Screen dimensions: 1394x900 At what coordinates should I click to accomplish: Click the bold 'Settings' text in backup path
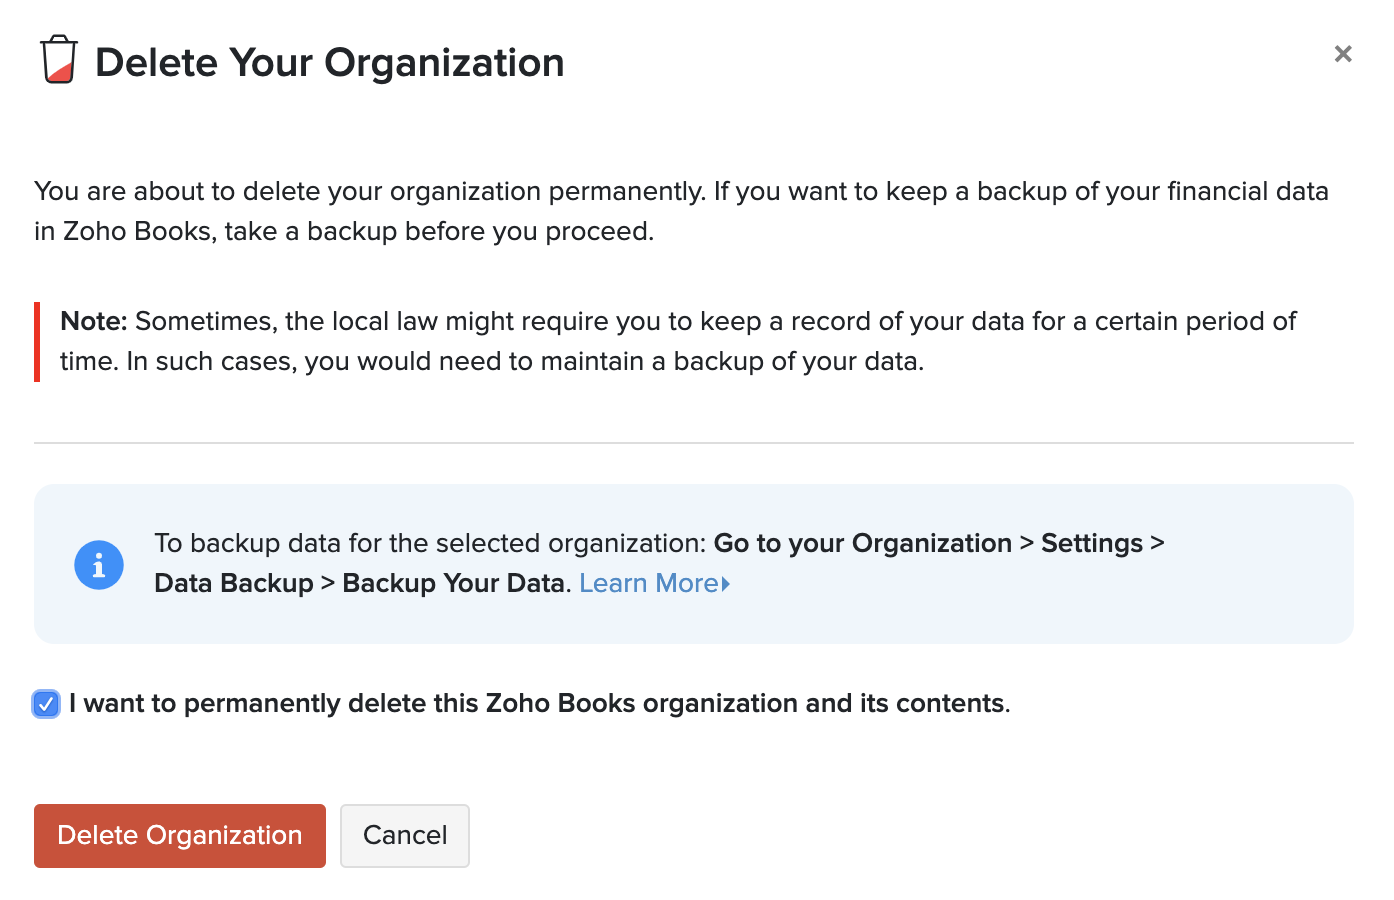pyautogui.click(x=1091, y=543)
